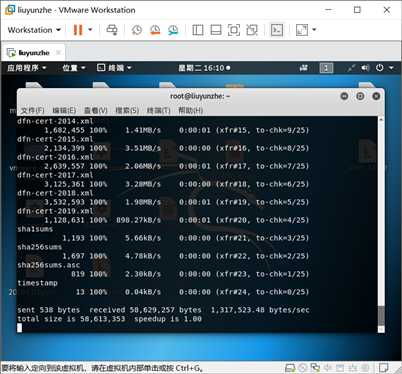Click the terminal scrollbar up arrow
This screenshot has width=402, height=374.
[x=381, y=119]
